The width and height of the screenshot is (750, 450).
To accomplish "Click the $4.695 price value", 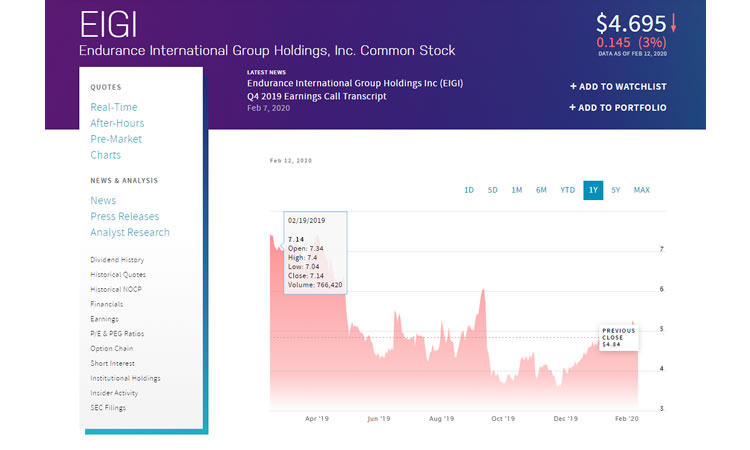I will 631,24.
